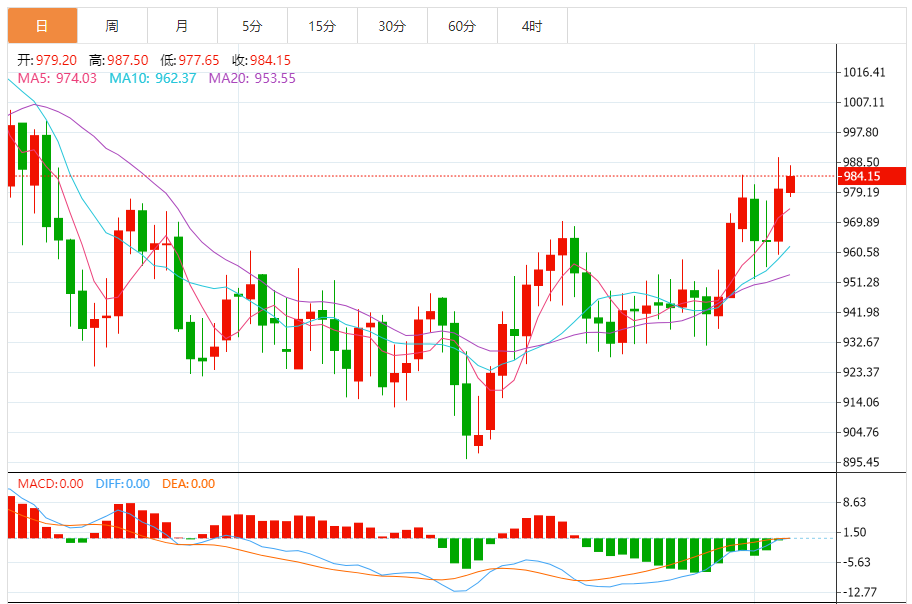The image size is (912, 604).
Task: Switch to the 月 monthly tab
Action: [182, 26]
